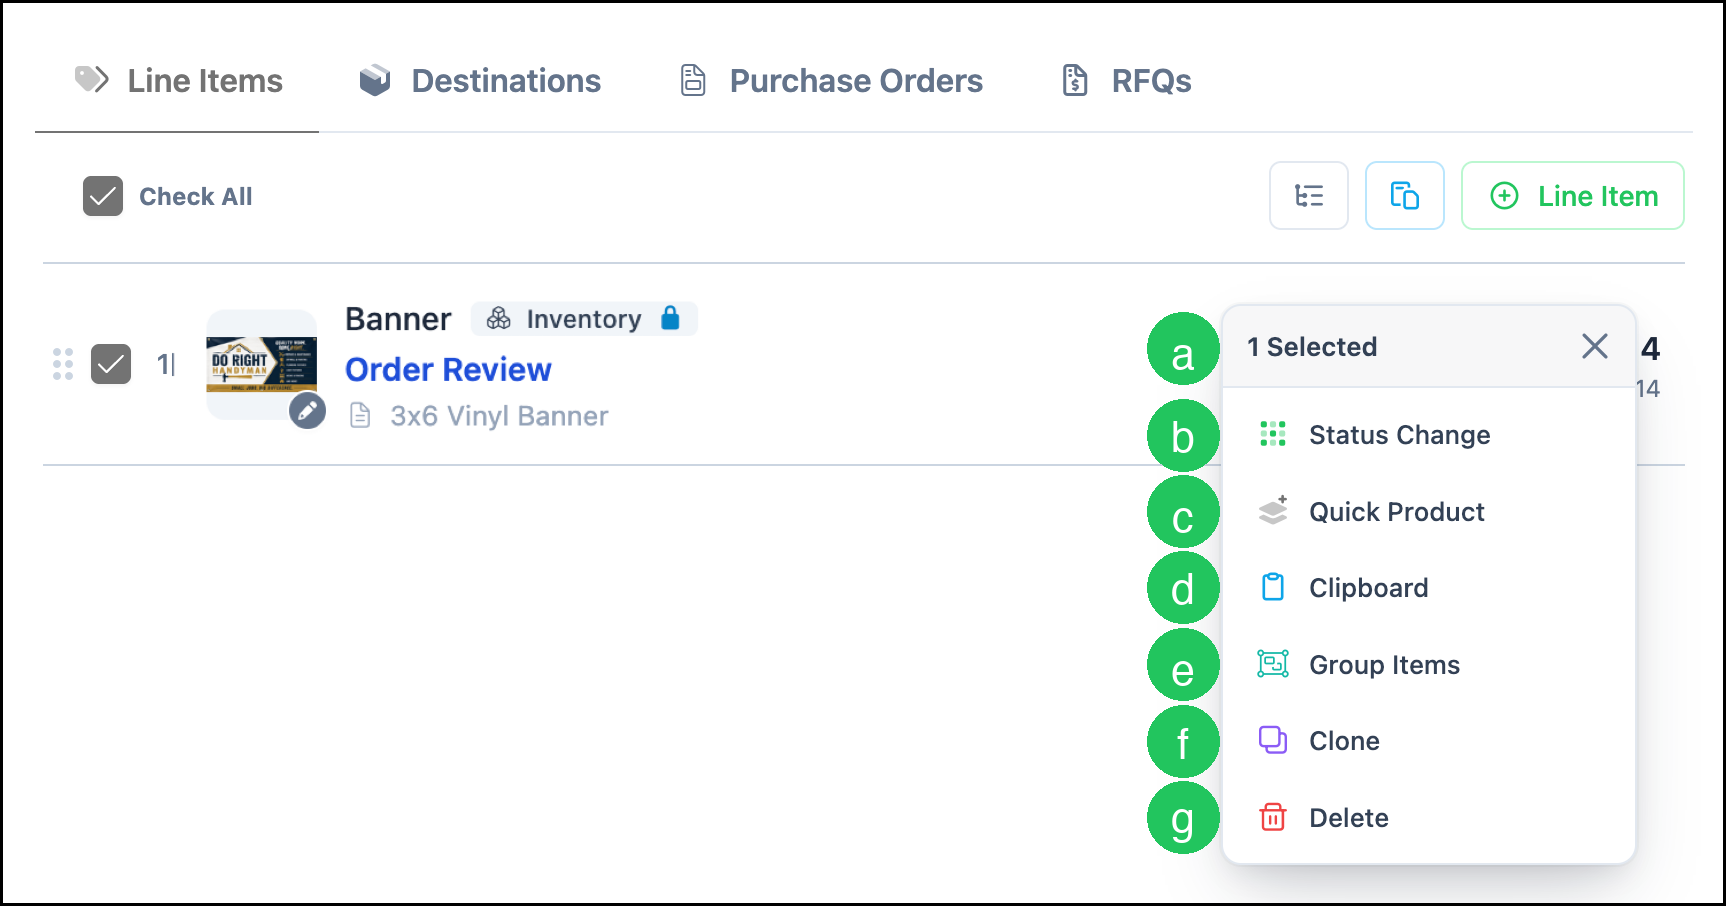Viewport: 1726px width, 906px height.
Task: Click the red trash Delete icon
Action: (x=1272, y=817)
